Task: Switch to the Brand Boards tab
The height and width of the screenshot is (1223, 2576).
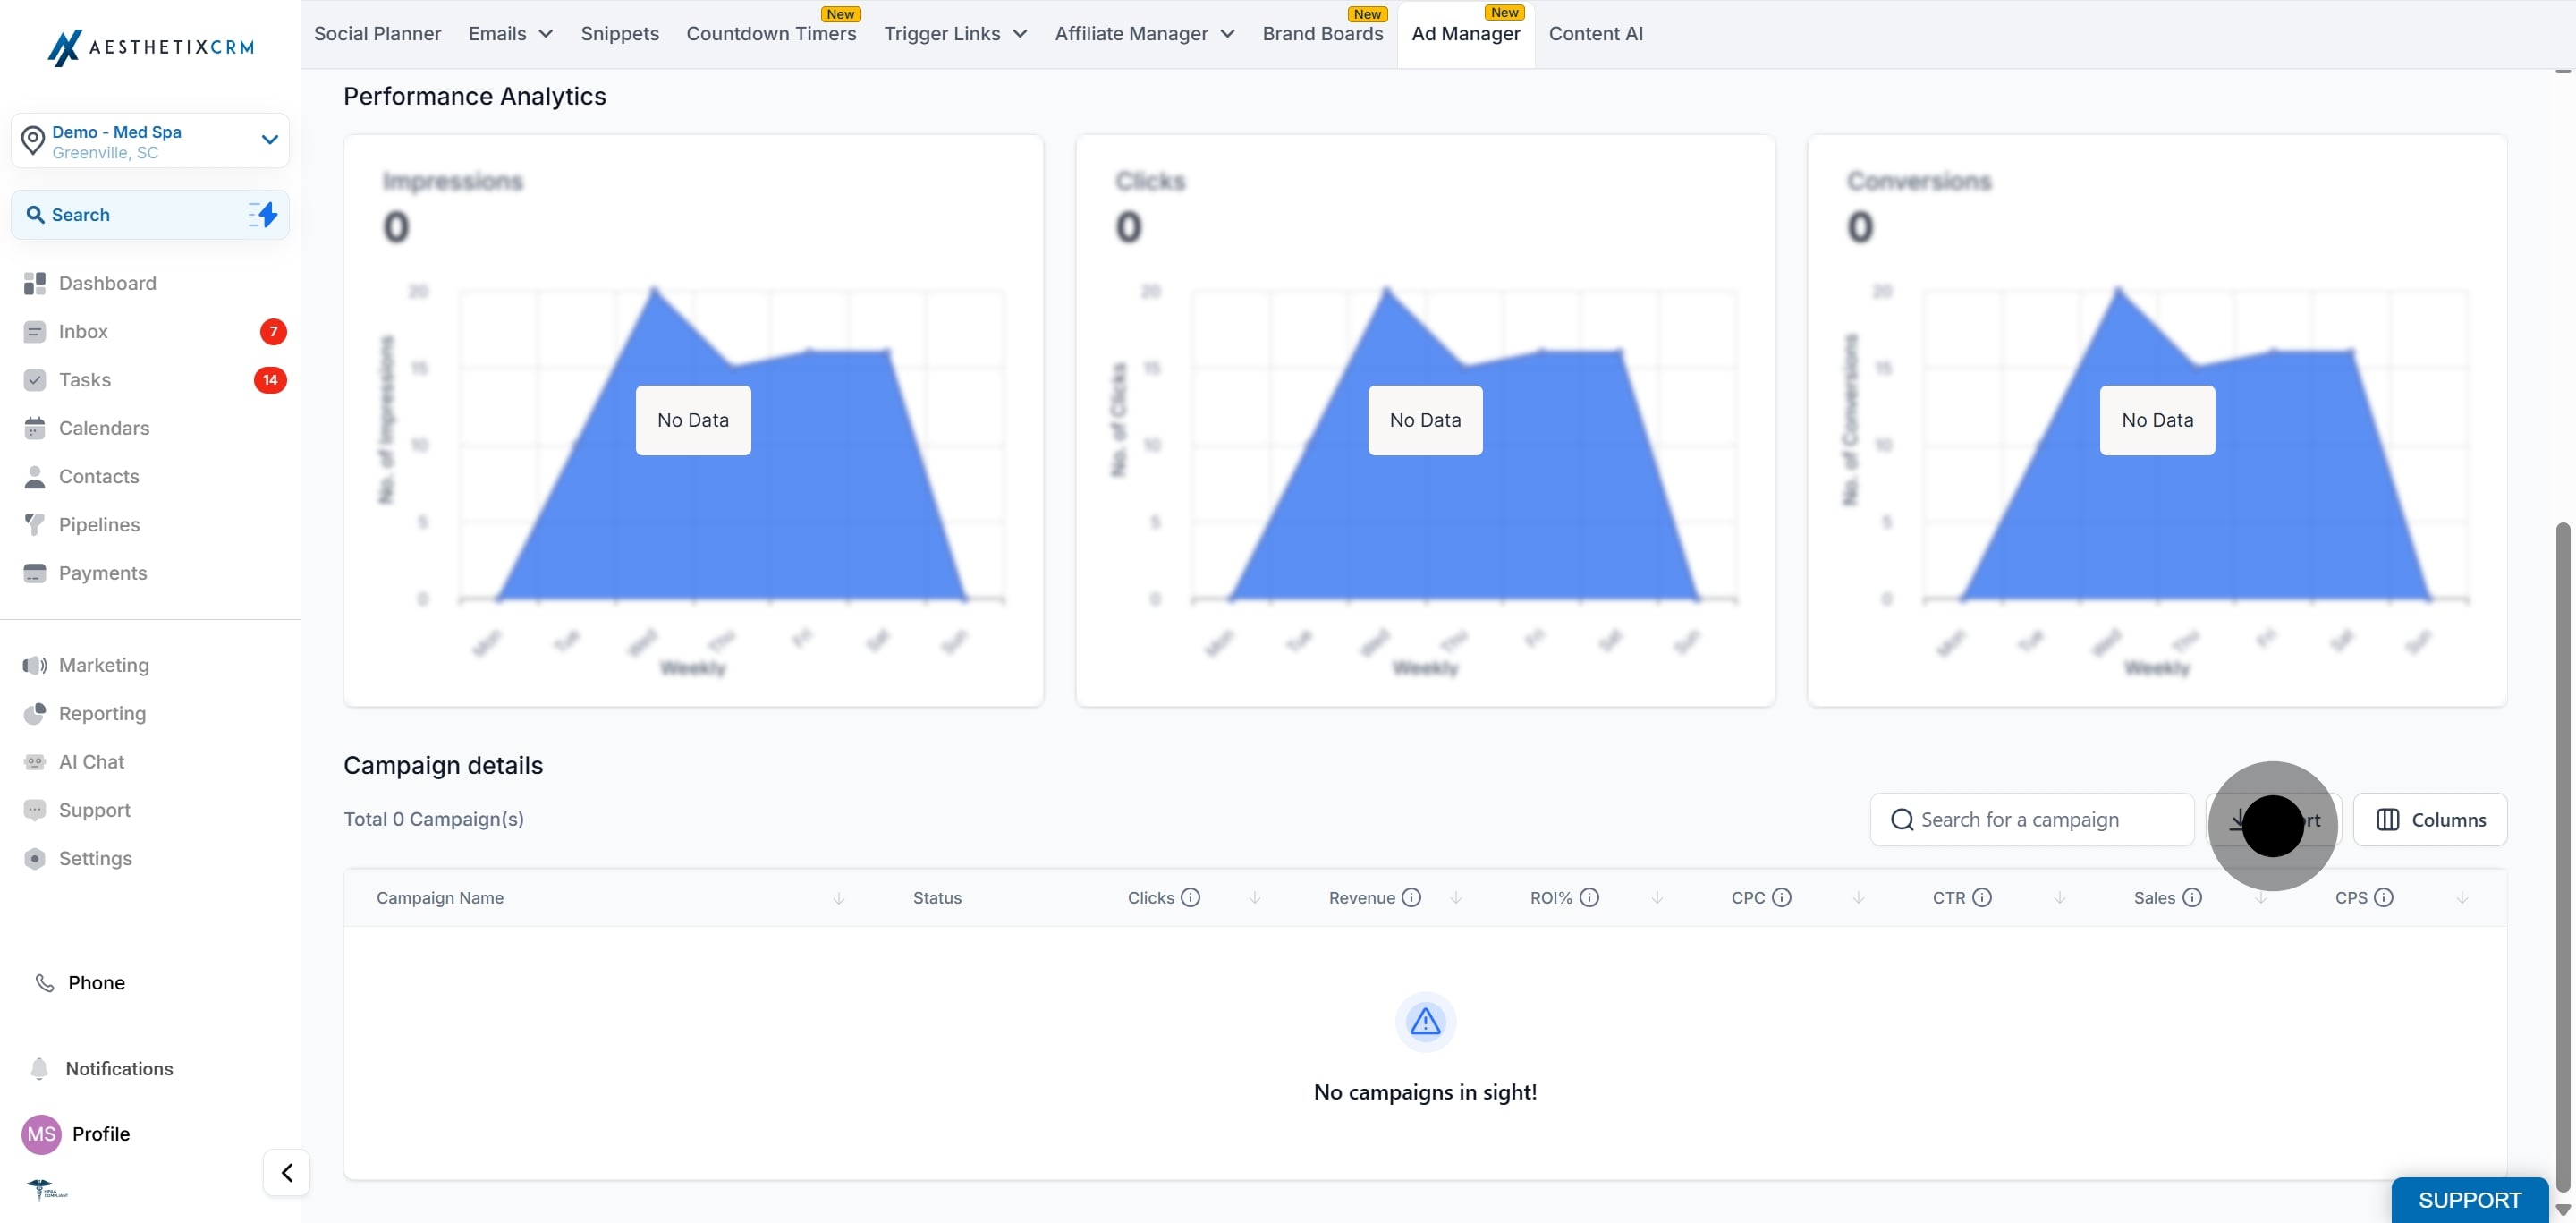Action: (1322, 34)
